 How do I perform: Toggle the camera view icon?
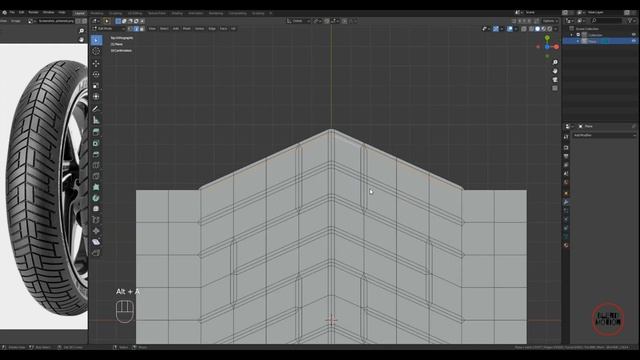(x=555, y=80)
